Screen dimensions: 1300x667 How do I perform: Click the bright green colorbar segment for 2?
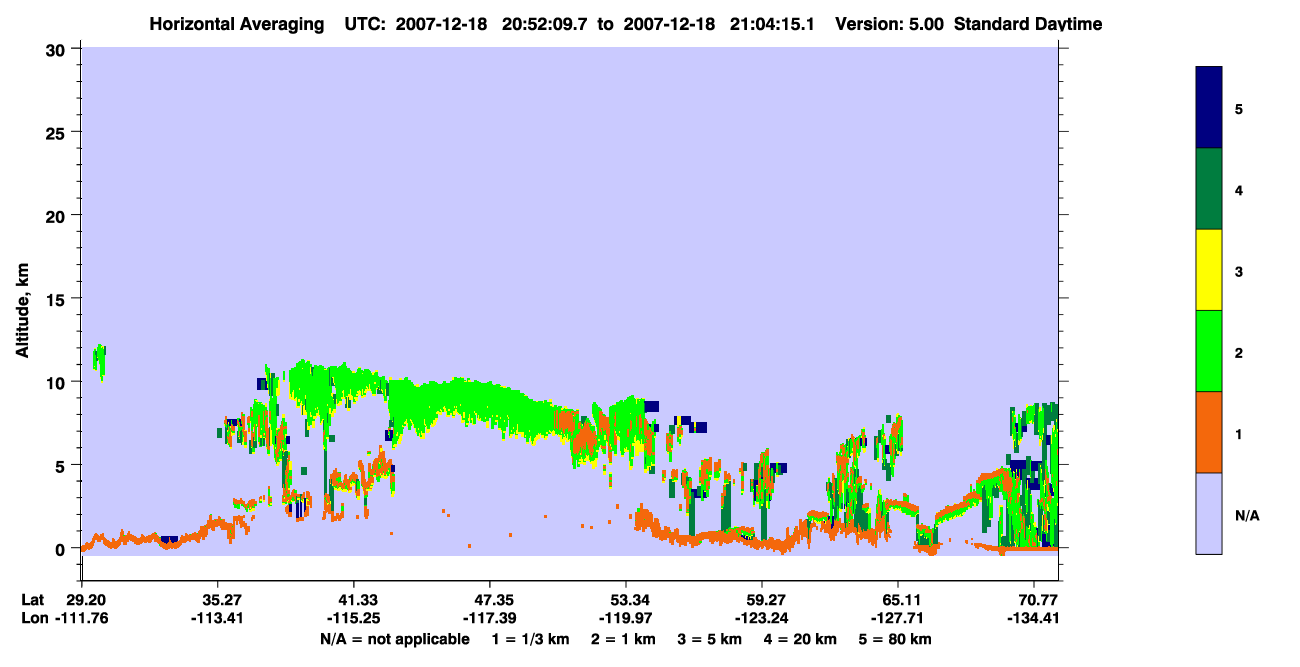1209,351
